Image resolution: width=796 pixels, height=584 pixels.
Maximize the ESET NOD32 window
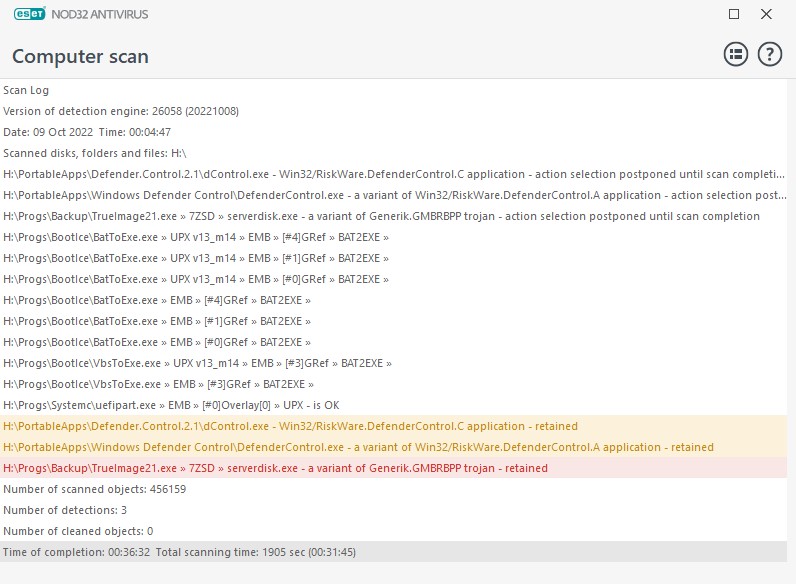tap(734, 15)
